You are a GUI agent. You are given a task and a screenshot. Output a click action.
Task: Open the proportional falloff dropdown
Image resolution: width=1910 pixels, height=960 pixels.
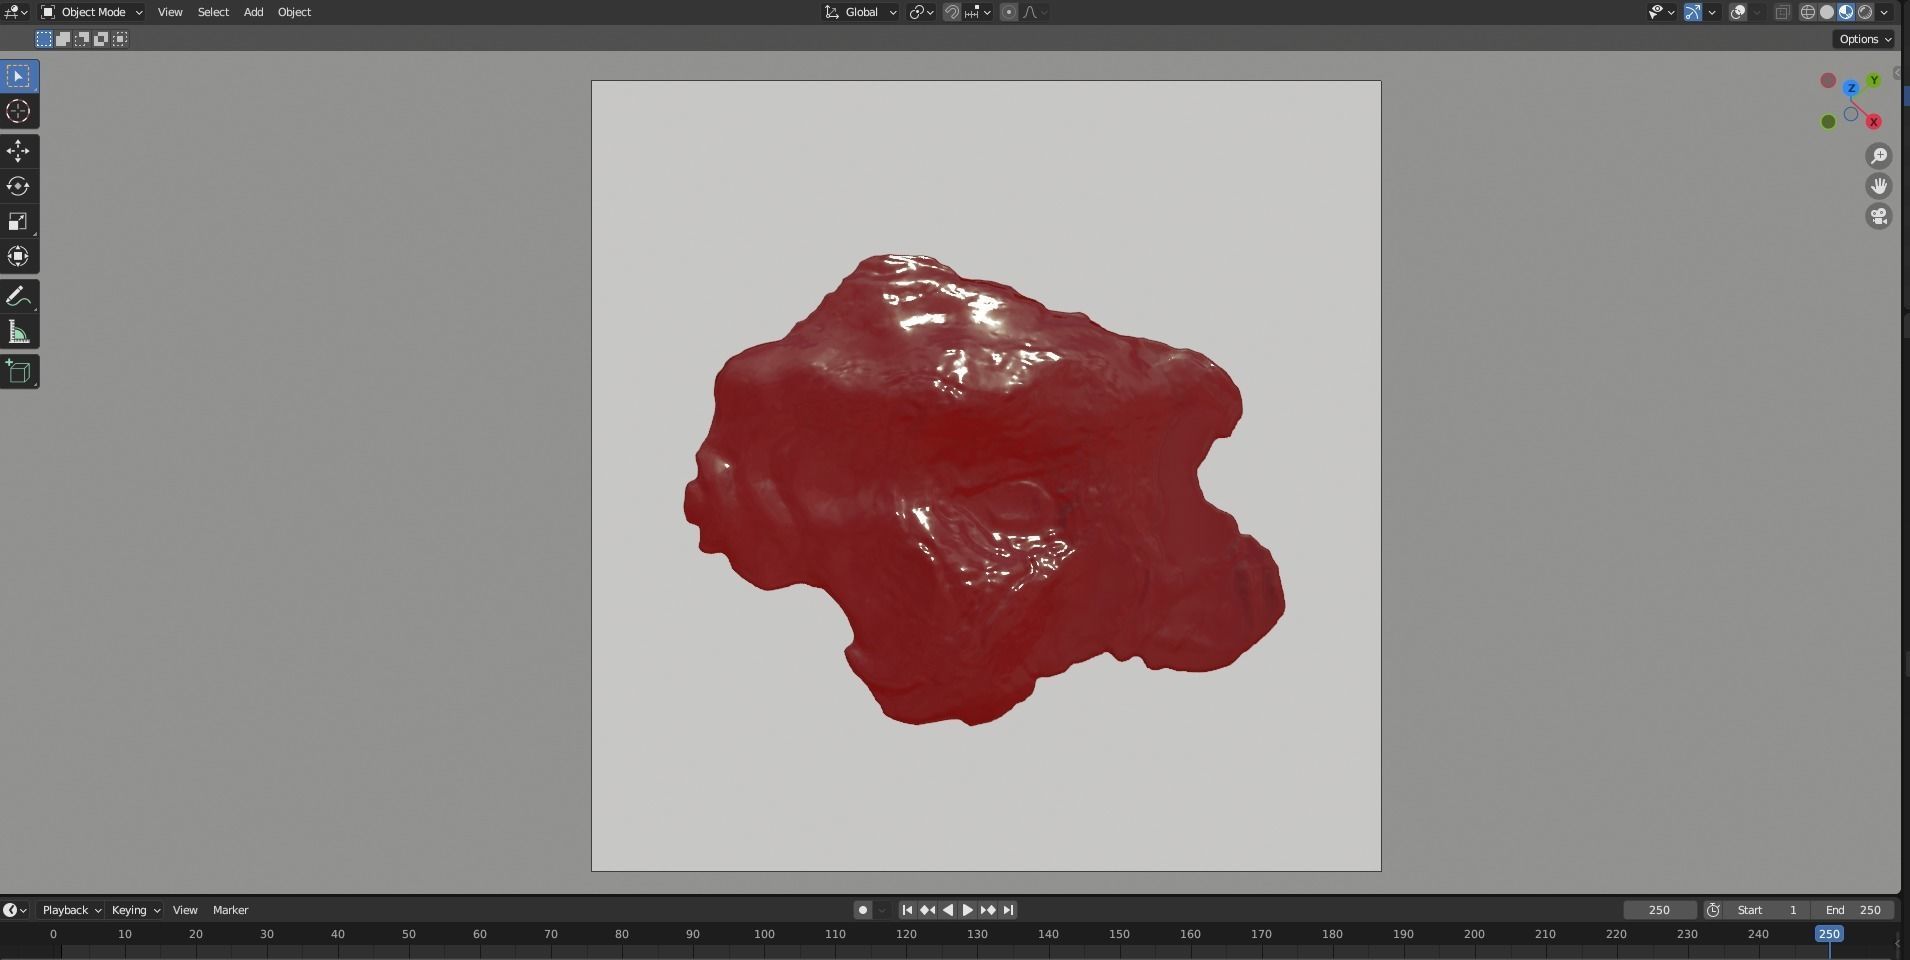[x=1035, y=12]
